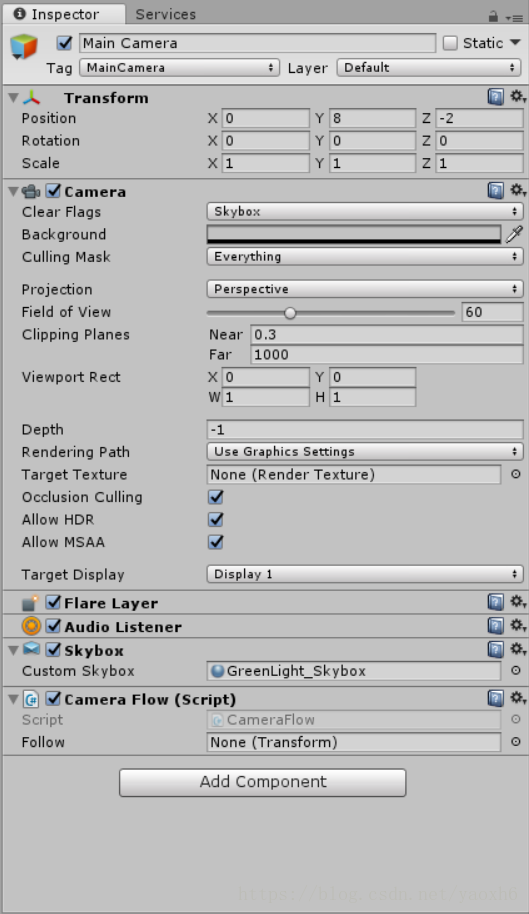Open Transform component gear settings
The width and height of the screenshot is (529, 914).
point(517,96)
